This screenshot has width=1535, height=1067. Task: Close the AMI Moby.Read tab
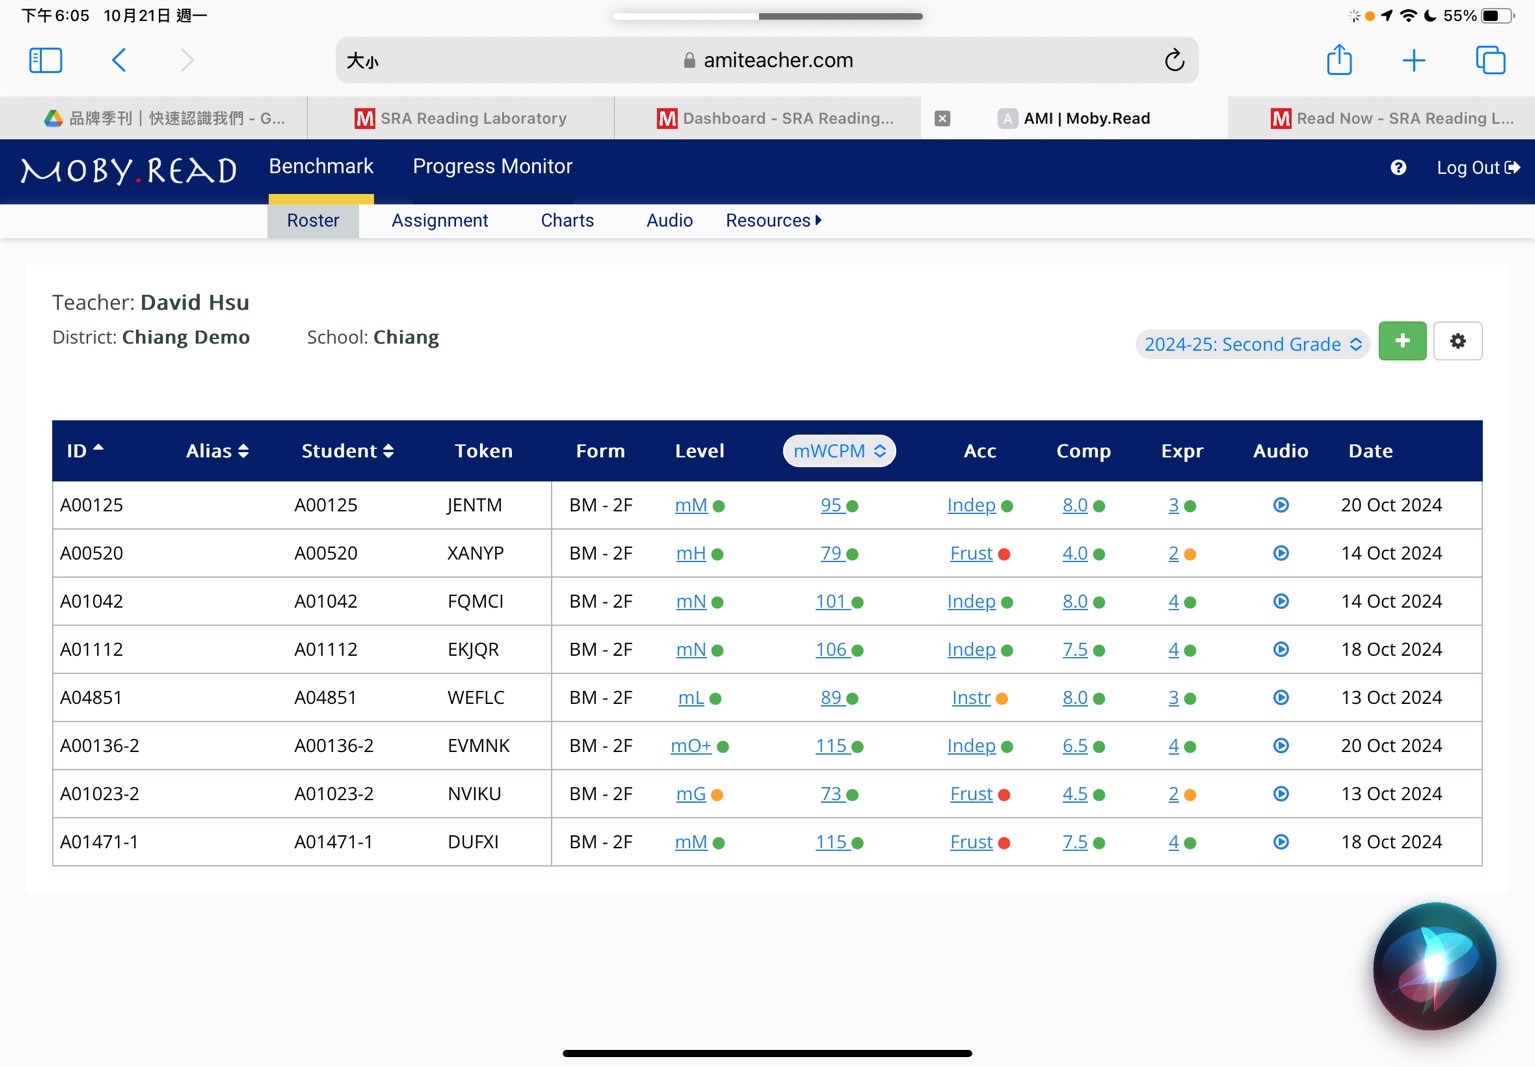pos(942,118)
